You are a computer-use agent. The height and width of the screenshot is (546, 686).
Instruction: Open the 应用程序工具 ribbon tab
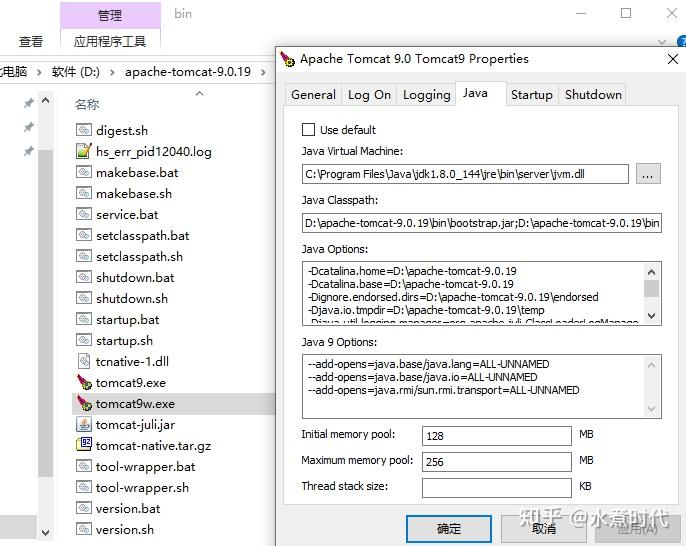[x=110, y=42]
